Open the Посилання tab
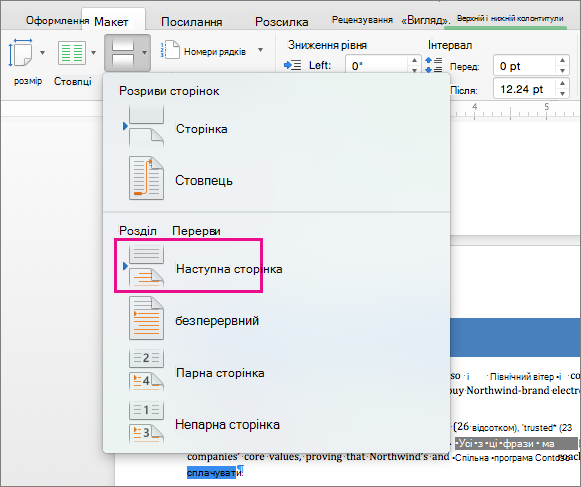The height and width of the screenshot is (487, 581). tap(192, 22)
